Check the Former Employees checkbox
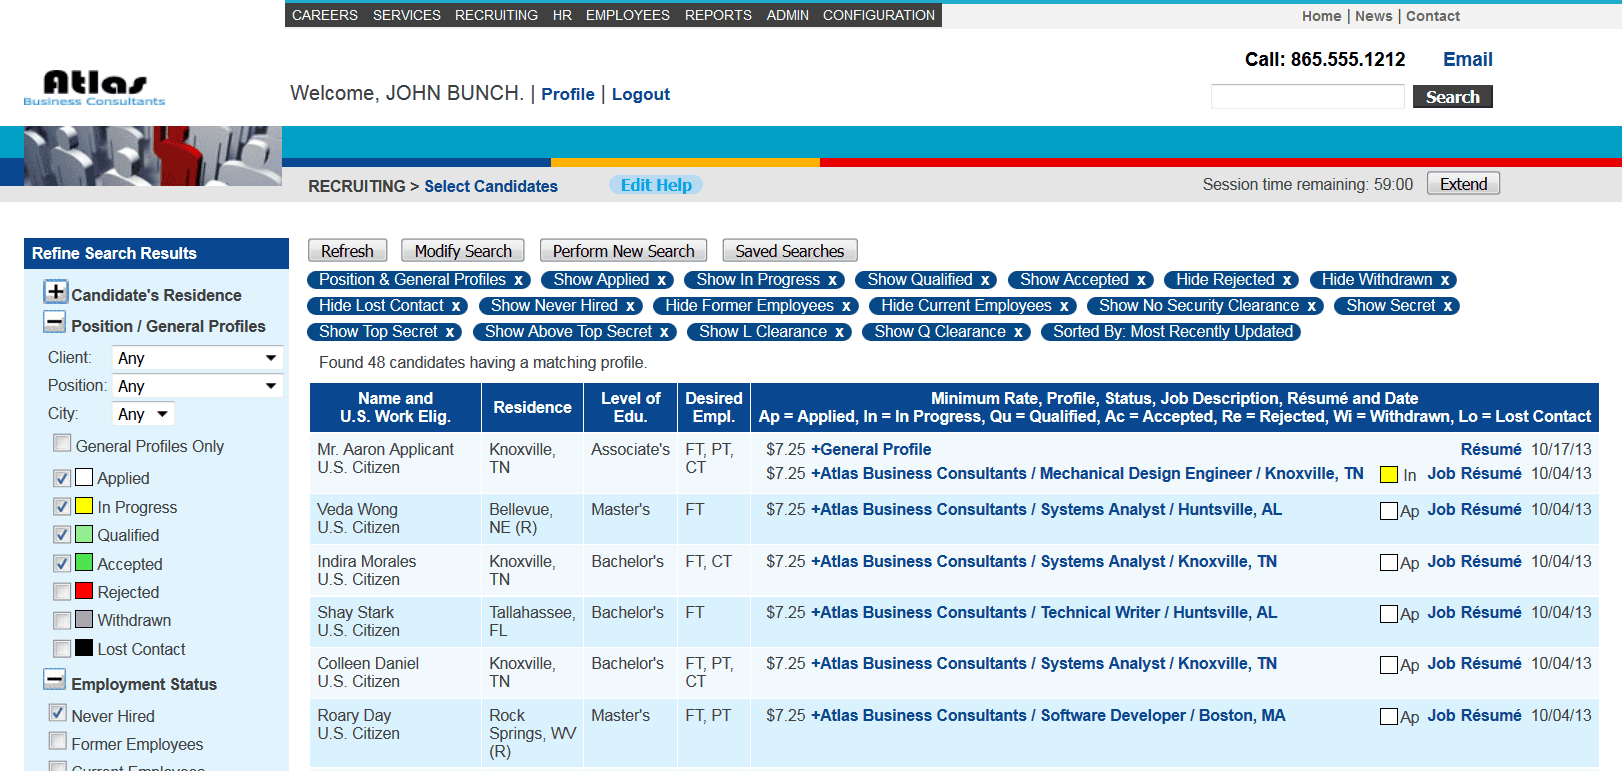 coord(58,741)
